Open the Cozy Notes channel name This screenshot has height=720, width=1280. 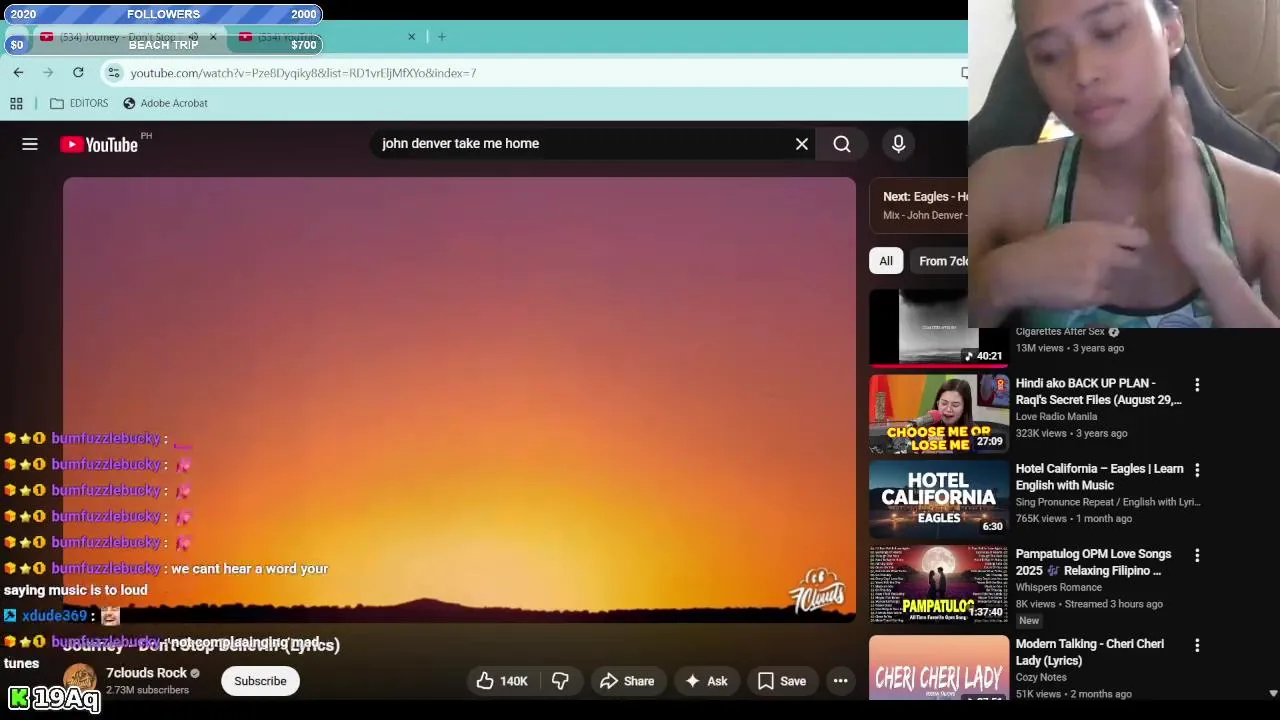[x=1040, y=678]
